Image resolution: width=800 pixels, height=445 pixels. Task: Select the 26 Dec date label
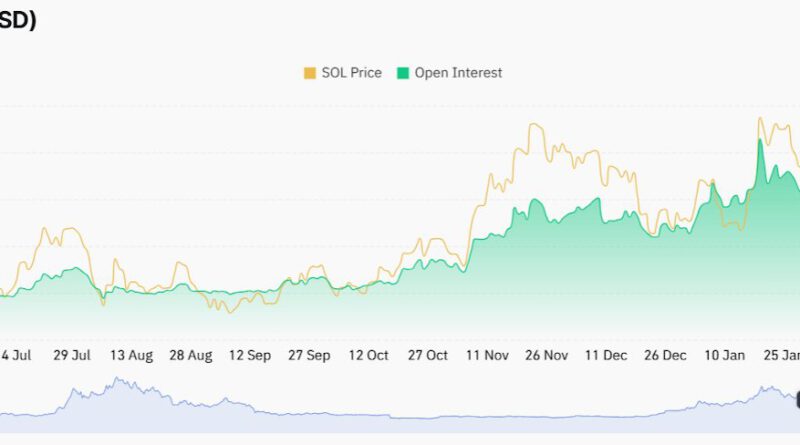tap(665, 355)
